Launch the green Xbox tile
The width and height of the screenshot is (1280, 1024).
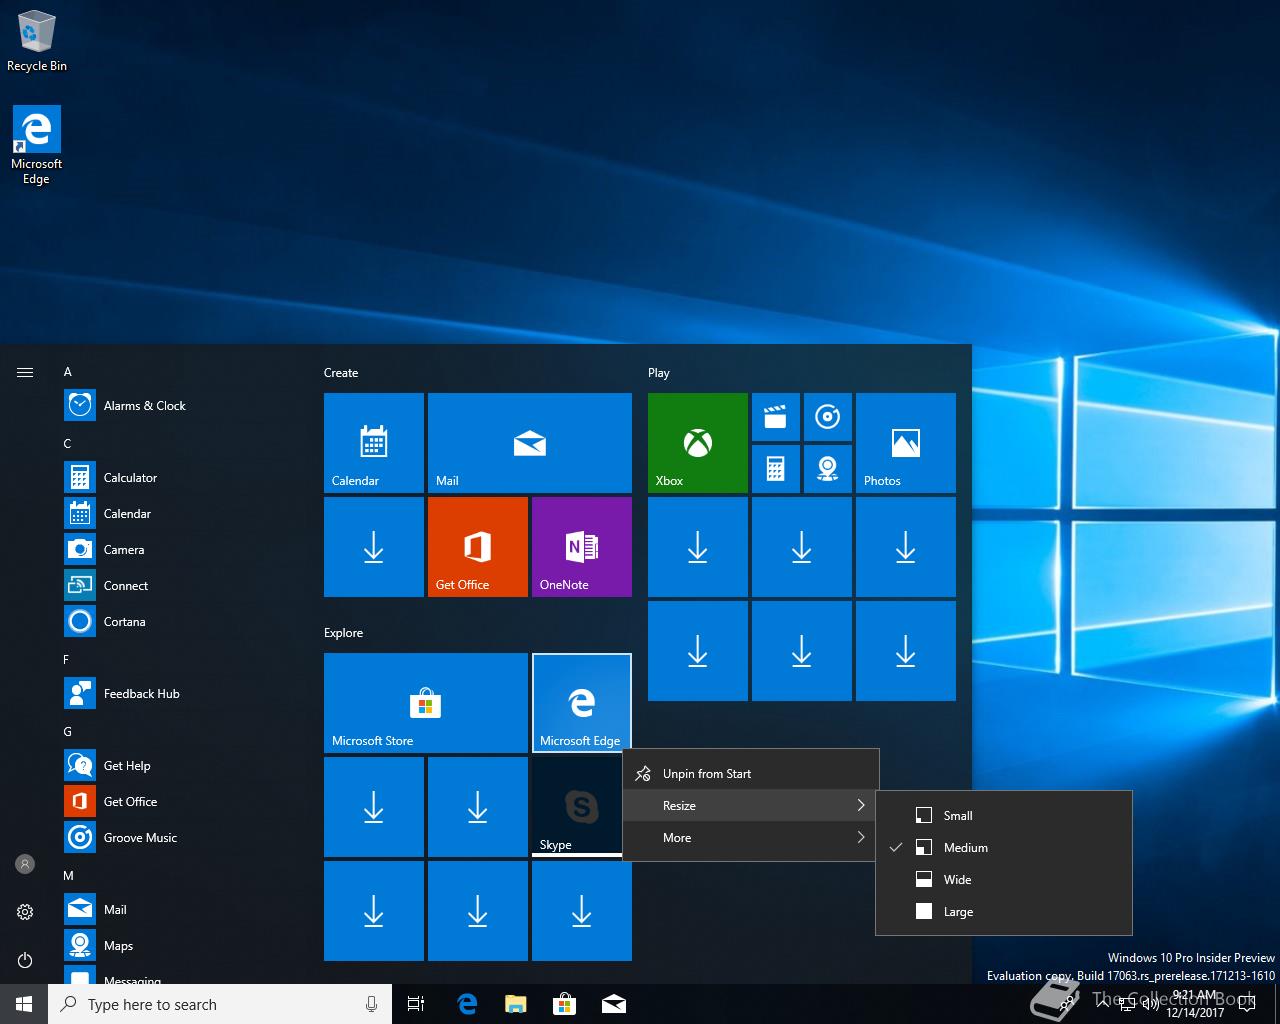tap(698, 443)
